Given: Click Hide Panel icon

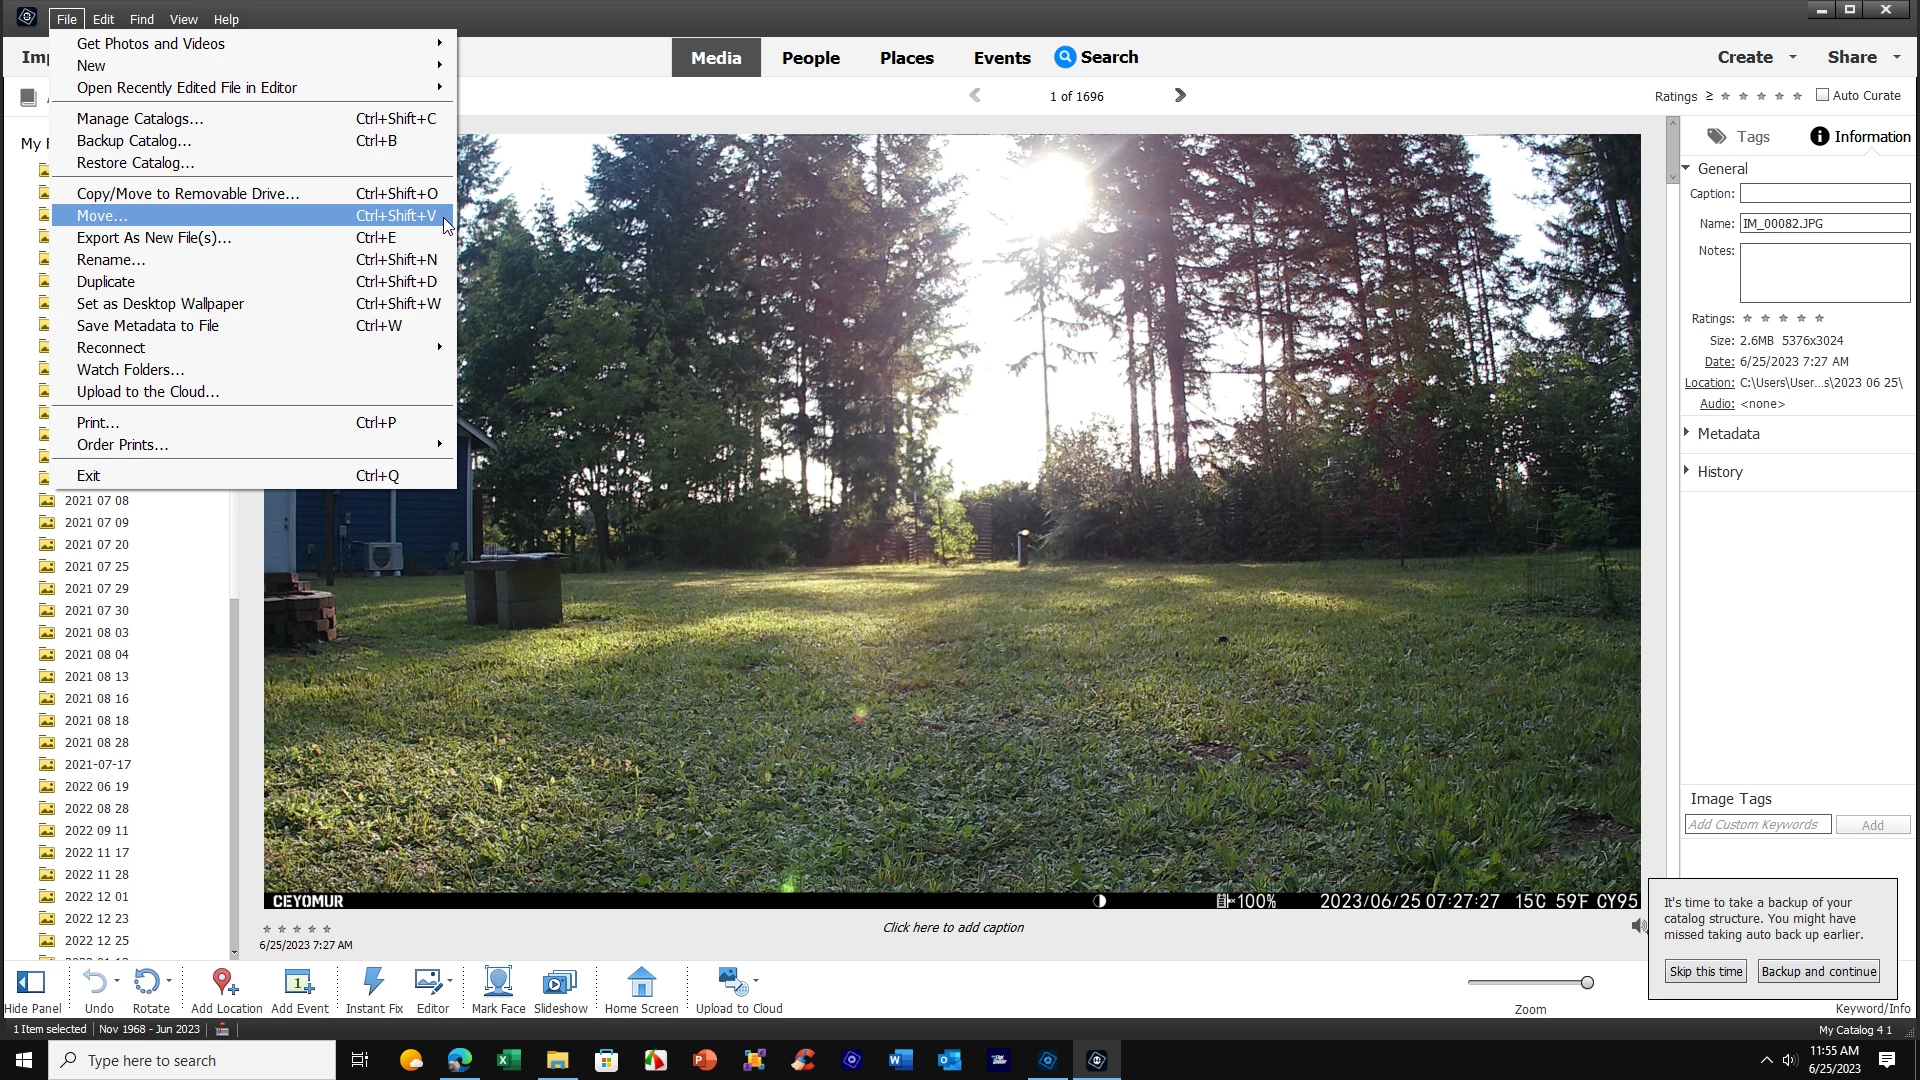Looking at the screenshot, I should coord(31,982).
